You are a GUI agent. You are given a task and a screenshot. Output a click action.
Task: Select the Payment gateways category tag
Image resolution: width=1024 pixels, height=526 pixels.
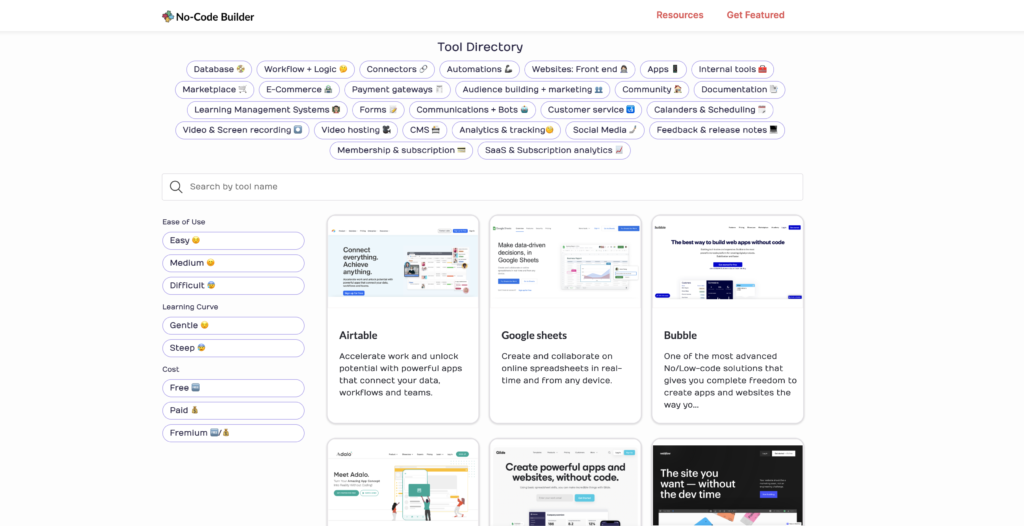tap(398, 90)
